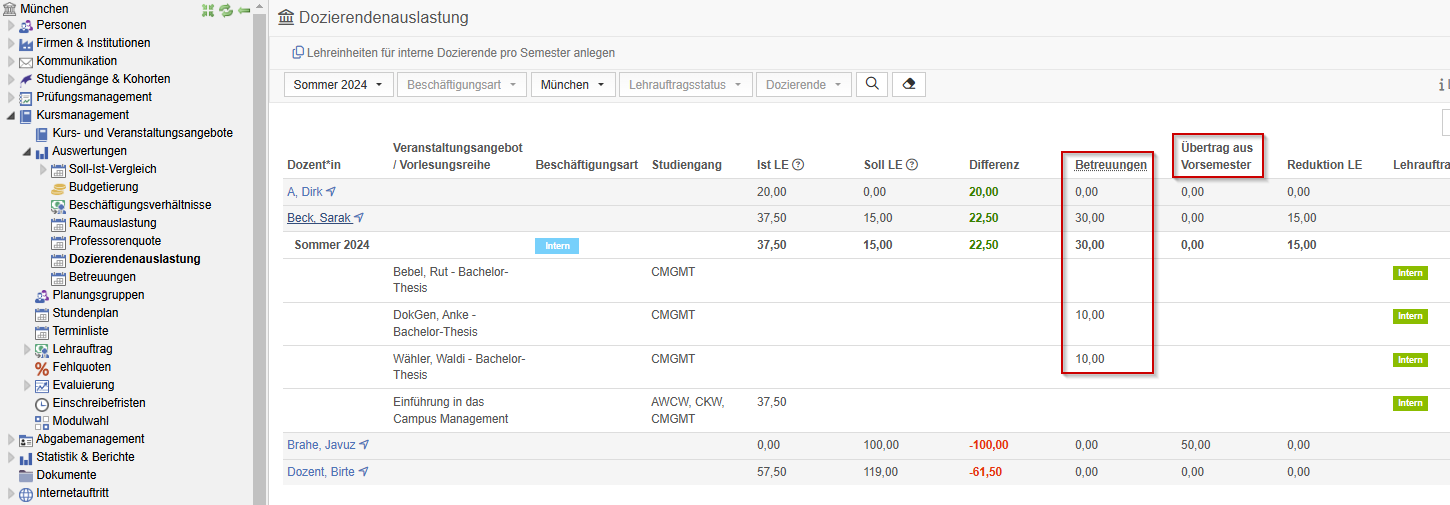Click the eraser icon to clear filters

(x=908, y=85)
